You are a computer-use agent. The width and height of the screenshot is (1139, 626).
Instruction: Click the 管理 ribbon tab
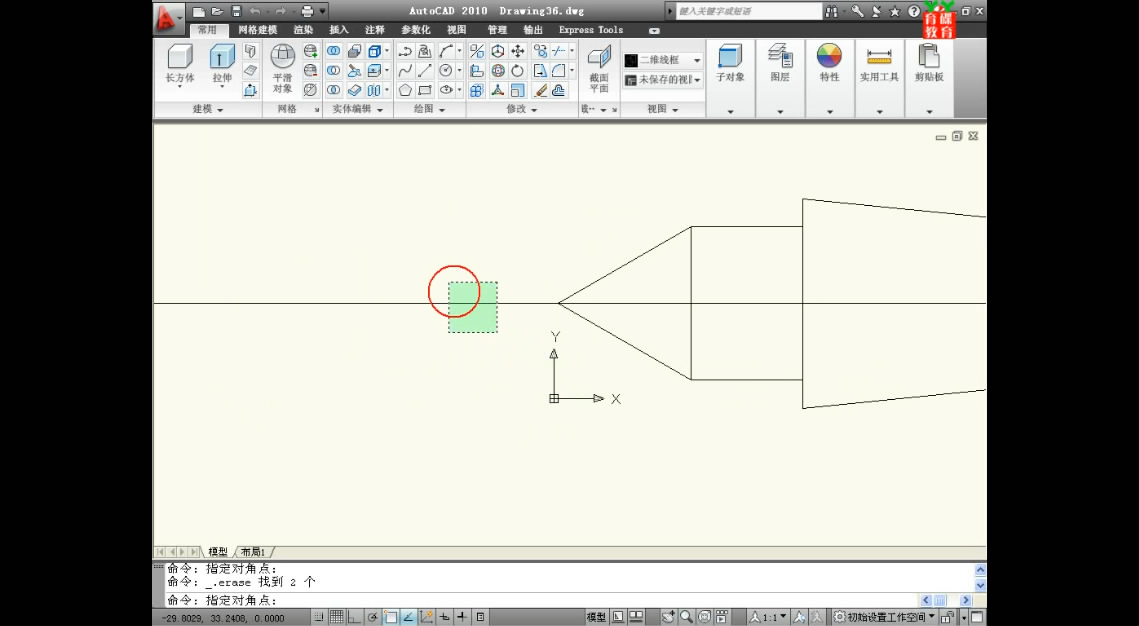click(498, 30)
